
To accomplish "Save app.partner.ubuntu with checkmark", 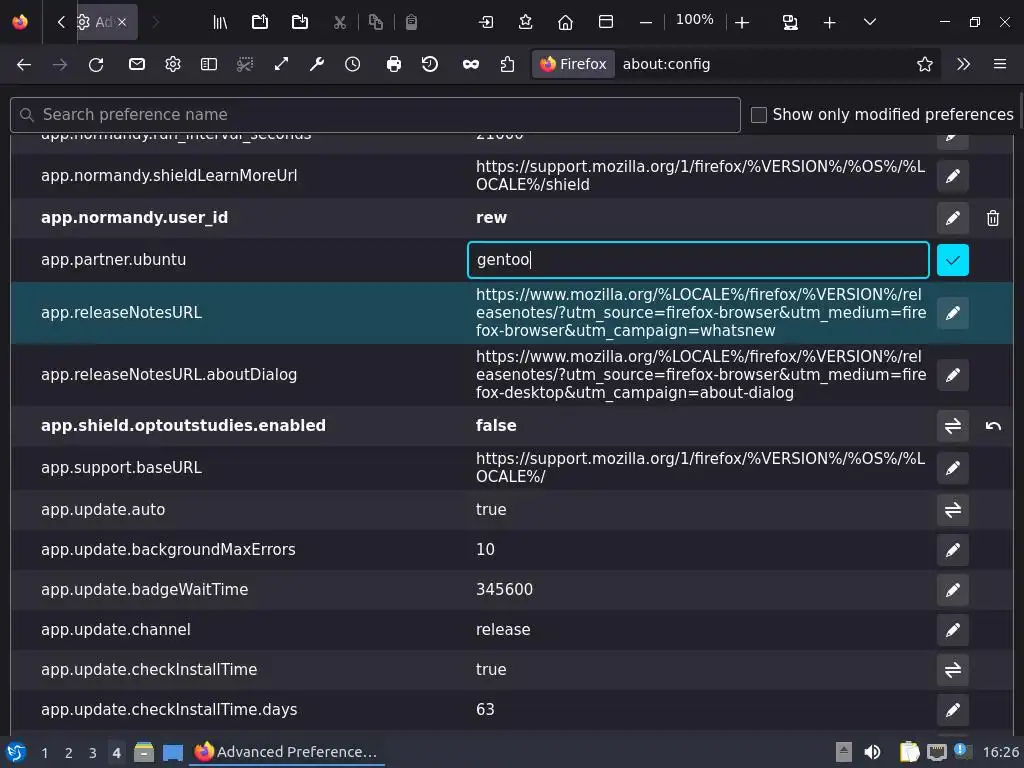I will pos(953,260).
